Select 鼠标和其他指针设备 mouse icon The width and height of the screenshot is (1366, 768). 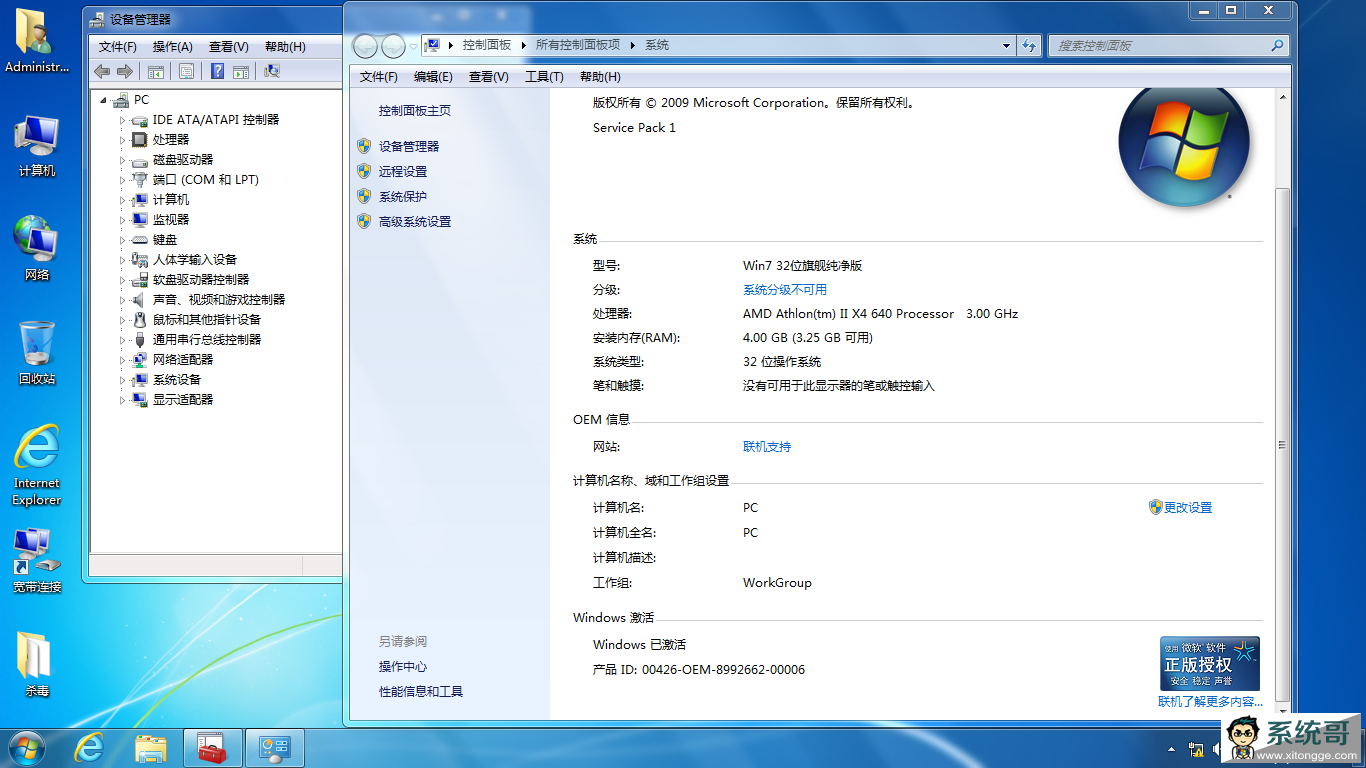pos(140,320)
